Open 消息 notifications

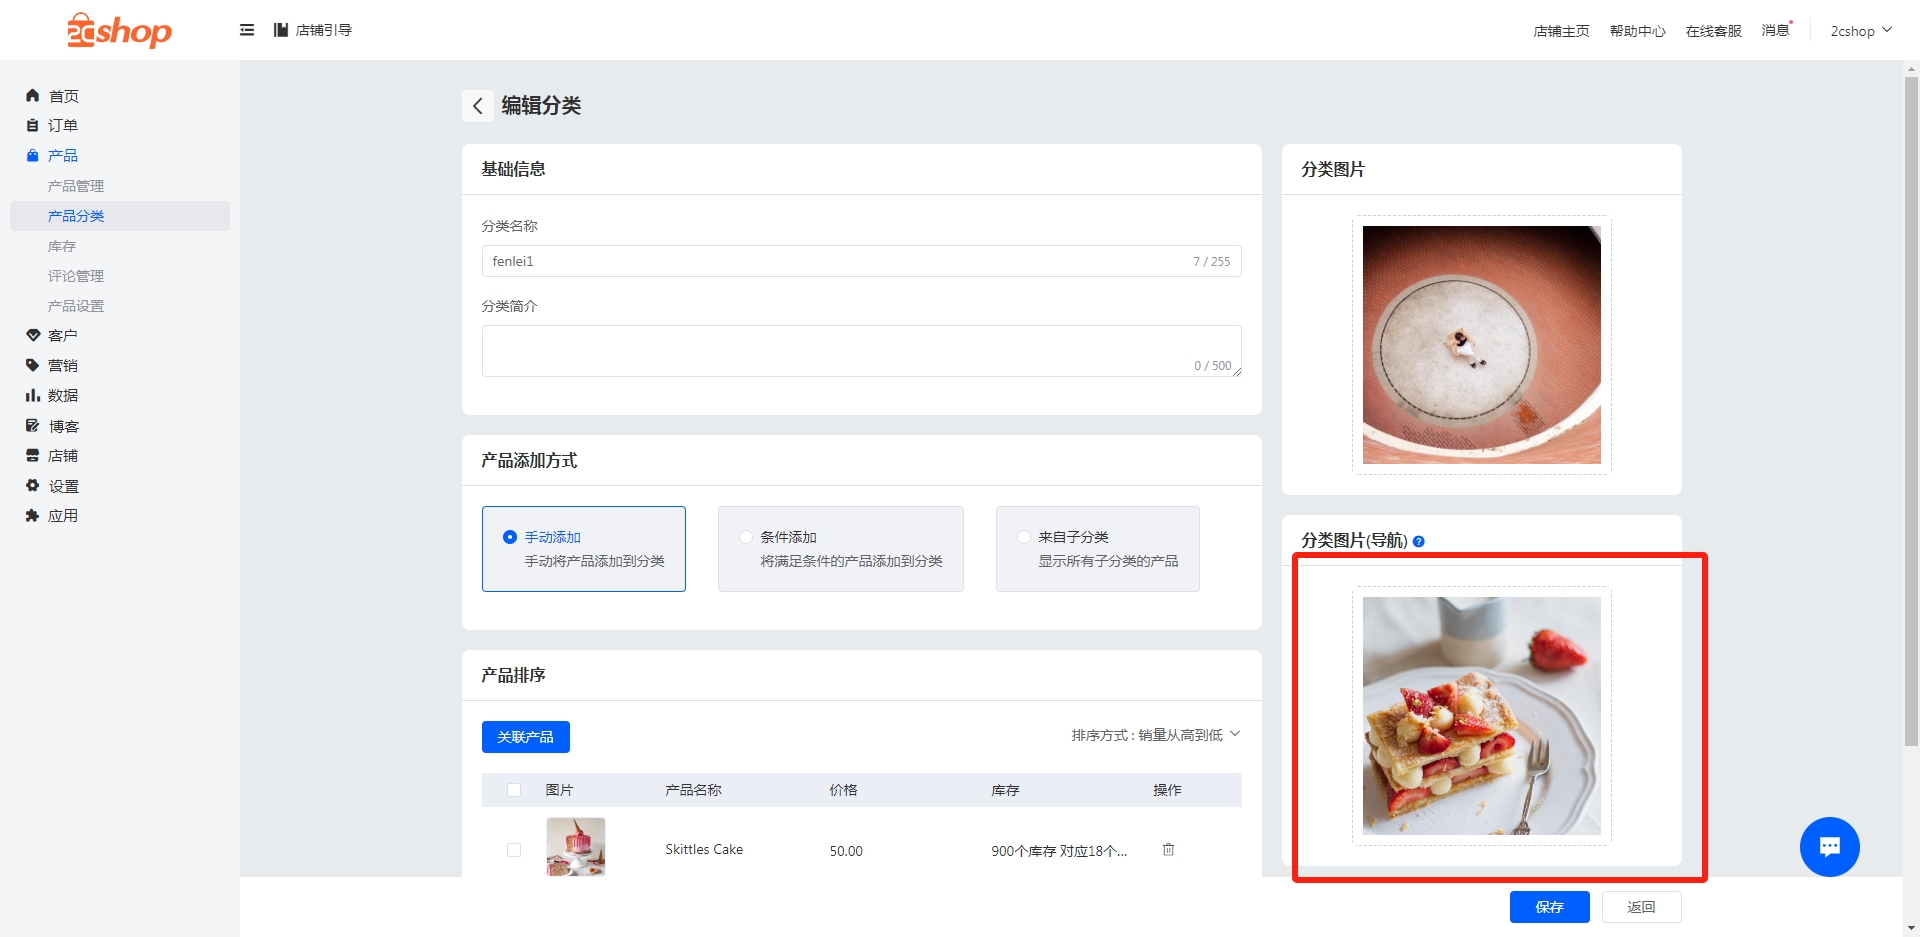pyautogui.click(x=1776, y=30)
